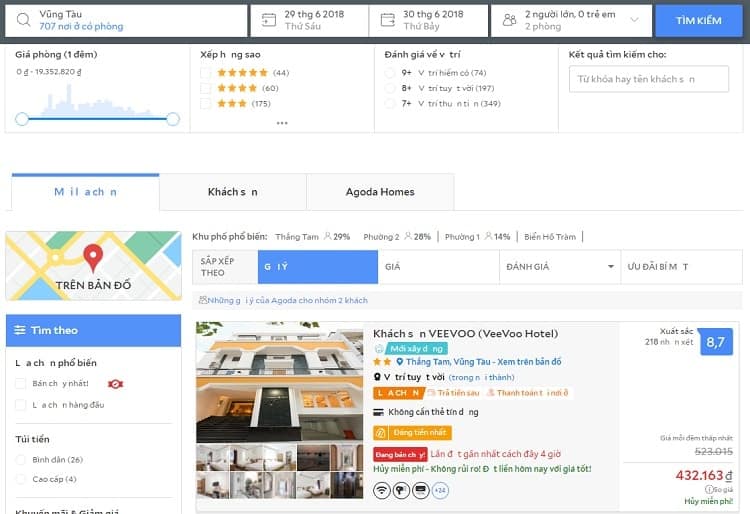Open the Biển Hồ Tràm neighborhood link
750x514 pixels.
550,237
